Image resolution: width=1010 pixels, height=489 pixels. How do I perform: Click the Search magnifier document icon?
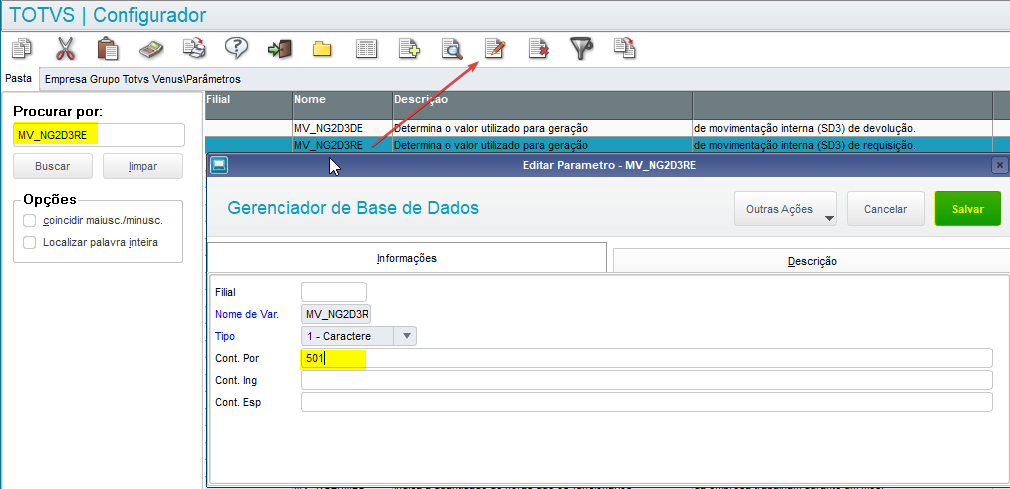click(x=452, y=49)
